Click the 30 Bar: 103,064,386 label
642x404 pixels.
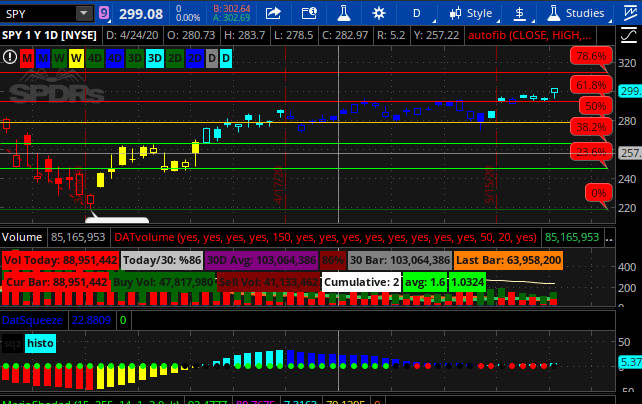pyautogui.click(x=400, y=260)
